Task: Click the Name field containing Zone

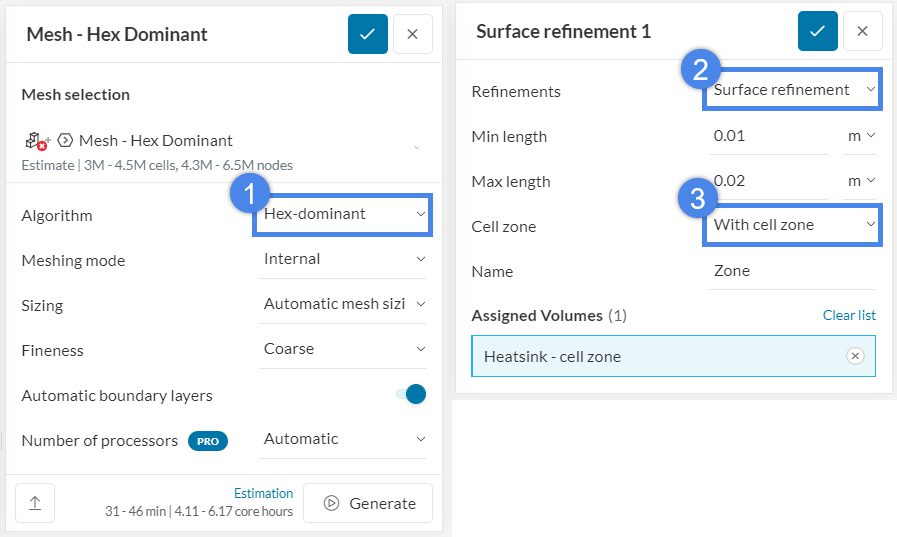Action: coord(790,271)
